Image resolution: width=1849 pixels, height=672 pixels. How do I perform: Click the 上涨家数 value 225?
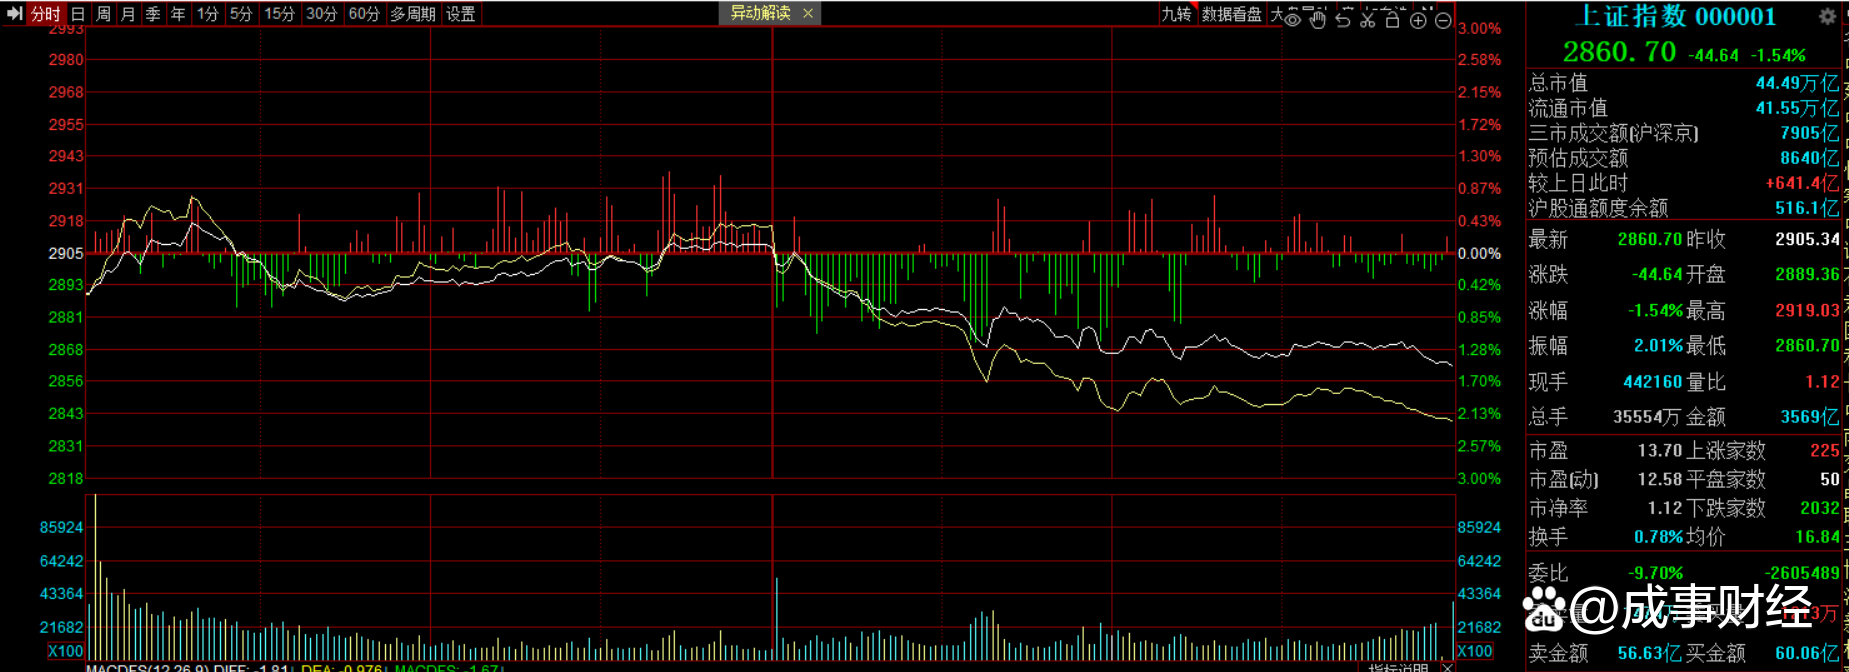[x=1824, y=450]
